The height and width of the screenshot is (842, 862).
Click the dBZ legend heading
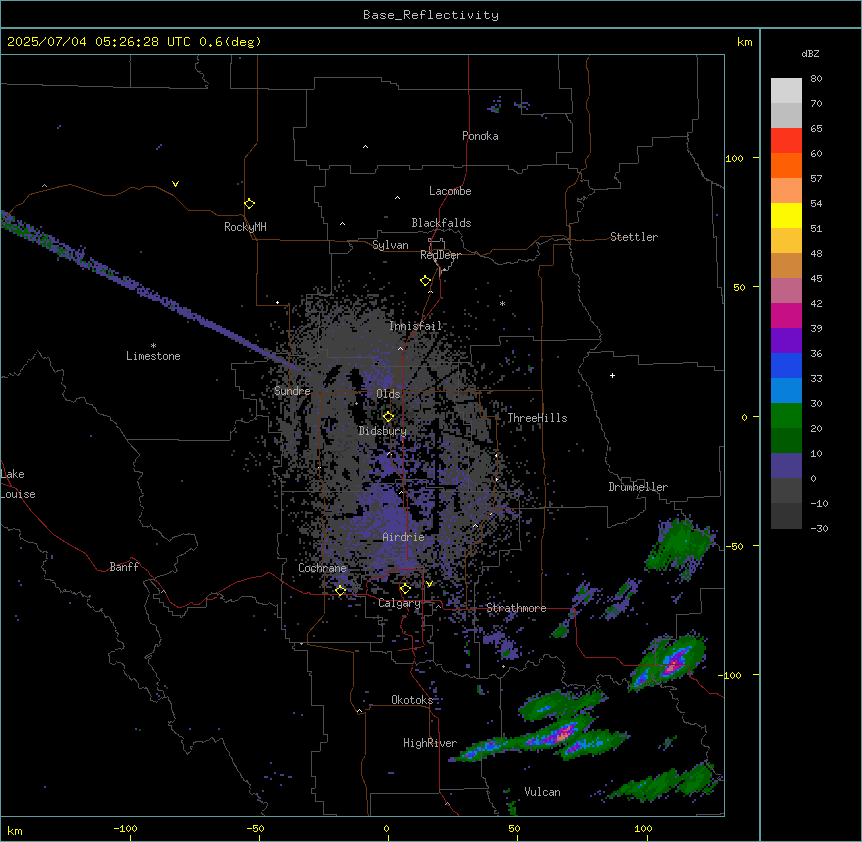(810, 54)
